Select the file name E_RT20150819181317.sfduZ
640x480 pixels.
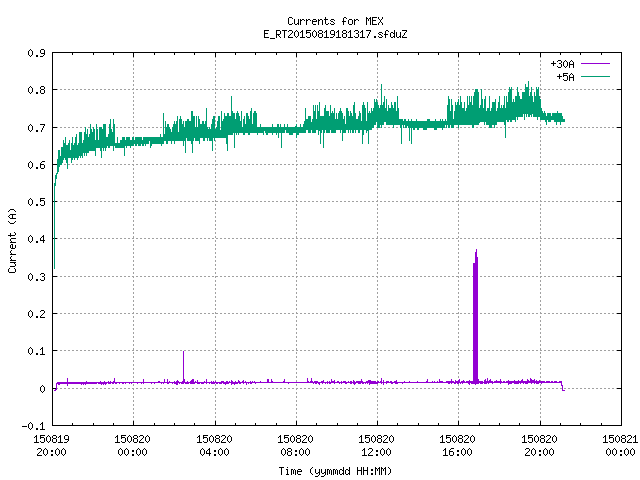[x=335, y=34]
